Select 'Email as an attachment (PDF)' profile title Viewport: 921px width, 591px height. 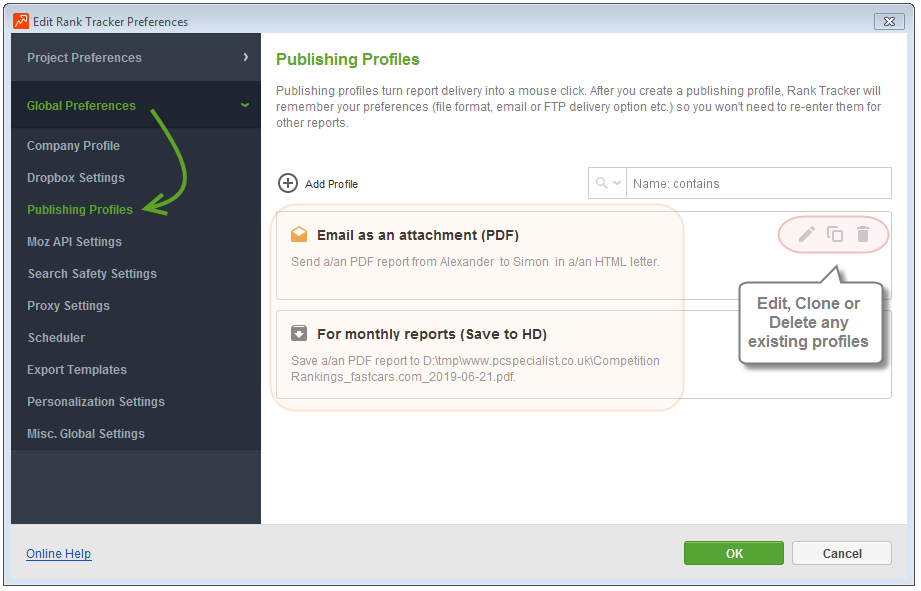coord(418,235)
